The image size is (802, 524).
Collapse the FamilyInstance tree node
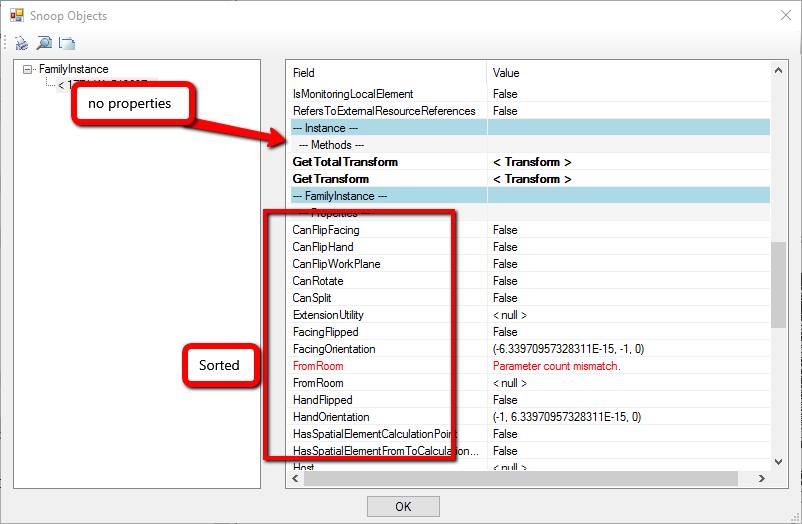(27, 69)
